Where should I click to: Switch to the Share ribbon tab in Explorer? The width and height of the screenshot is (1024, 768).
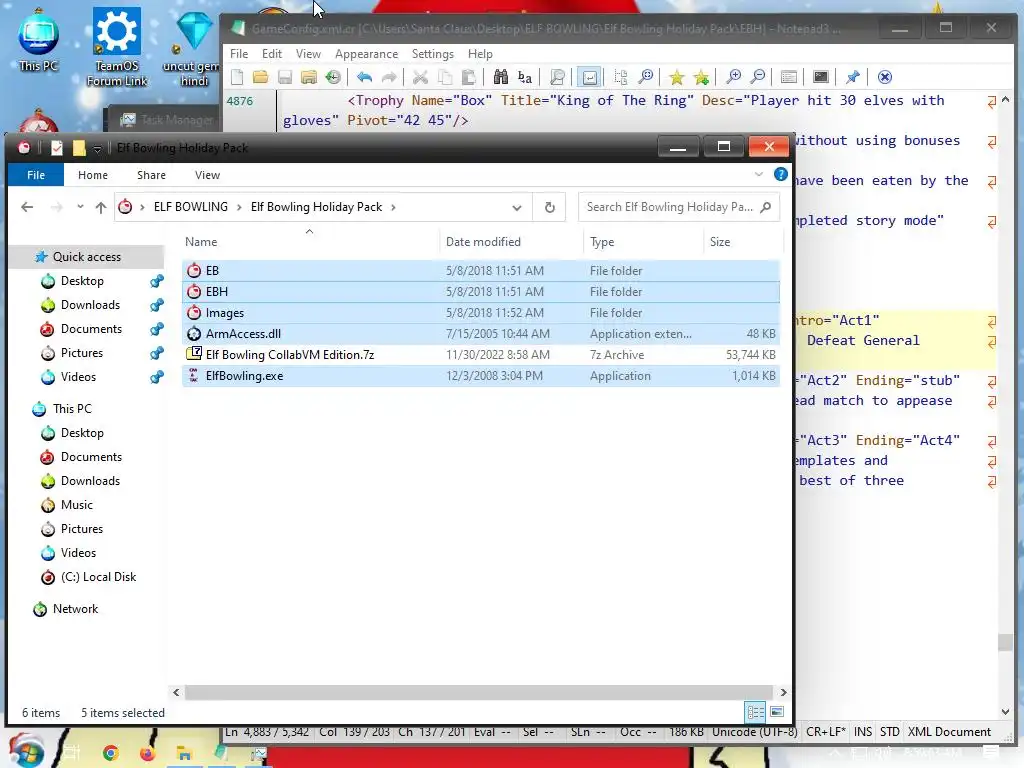[x=151, y=175]
